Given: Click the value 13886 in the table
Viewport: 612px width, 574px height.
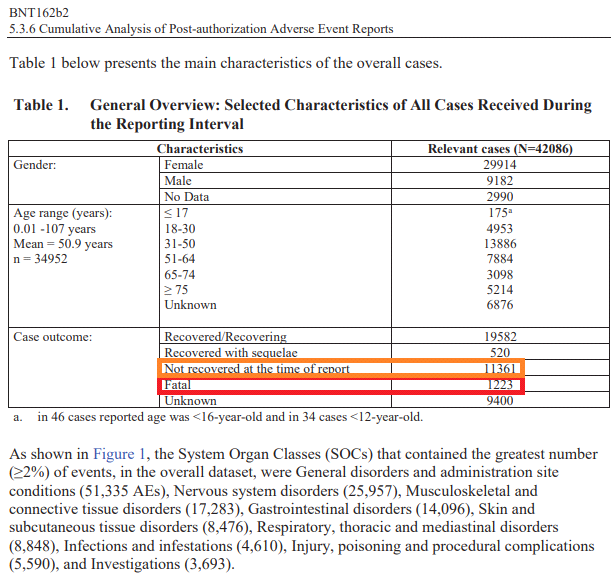Looking at the screenshot, I should pyautogui.click(x=500, y=244).
